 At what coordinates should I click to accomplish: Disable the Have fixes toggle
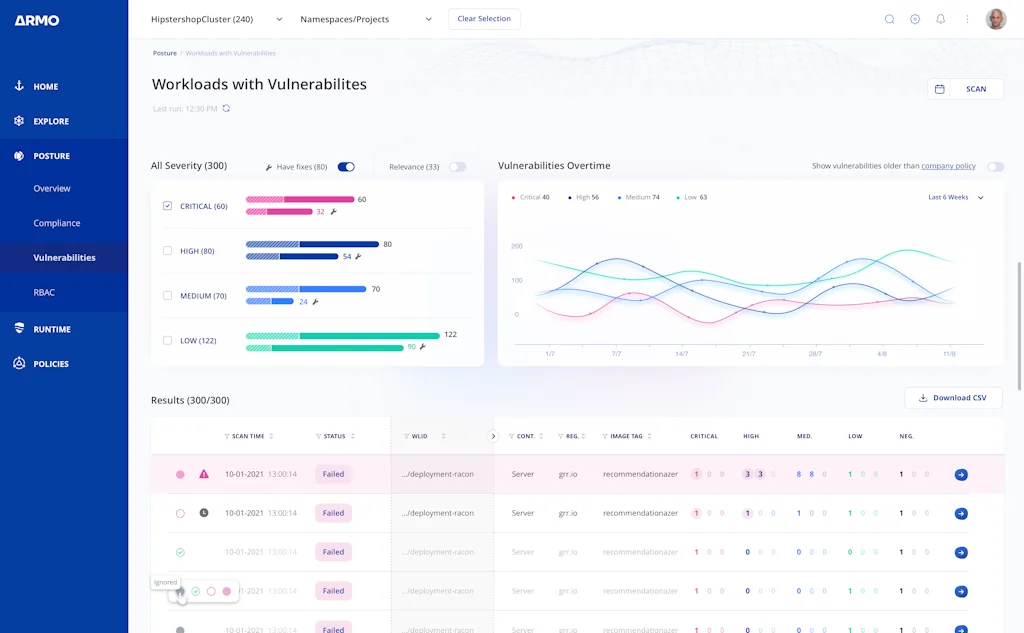(346, 167)
